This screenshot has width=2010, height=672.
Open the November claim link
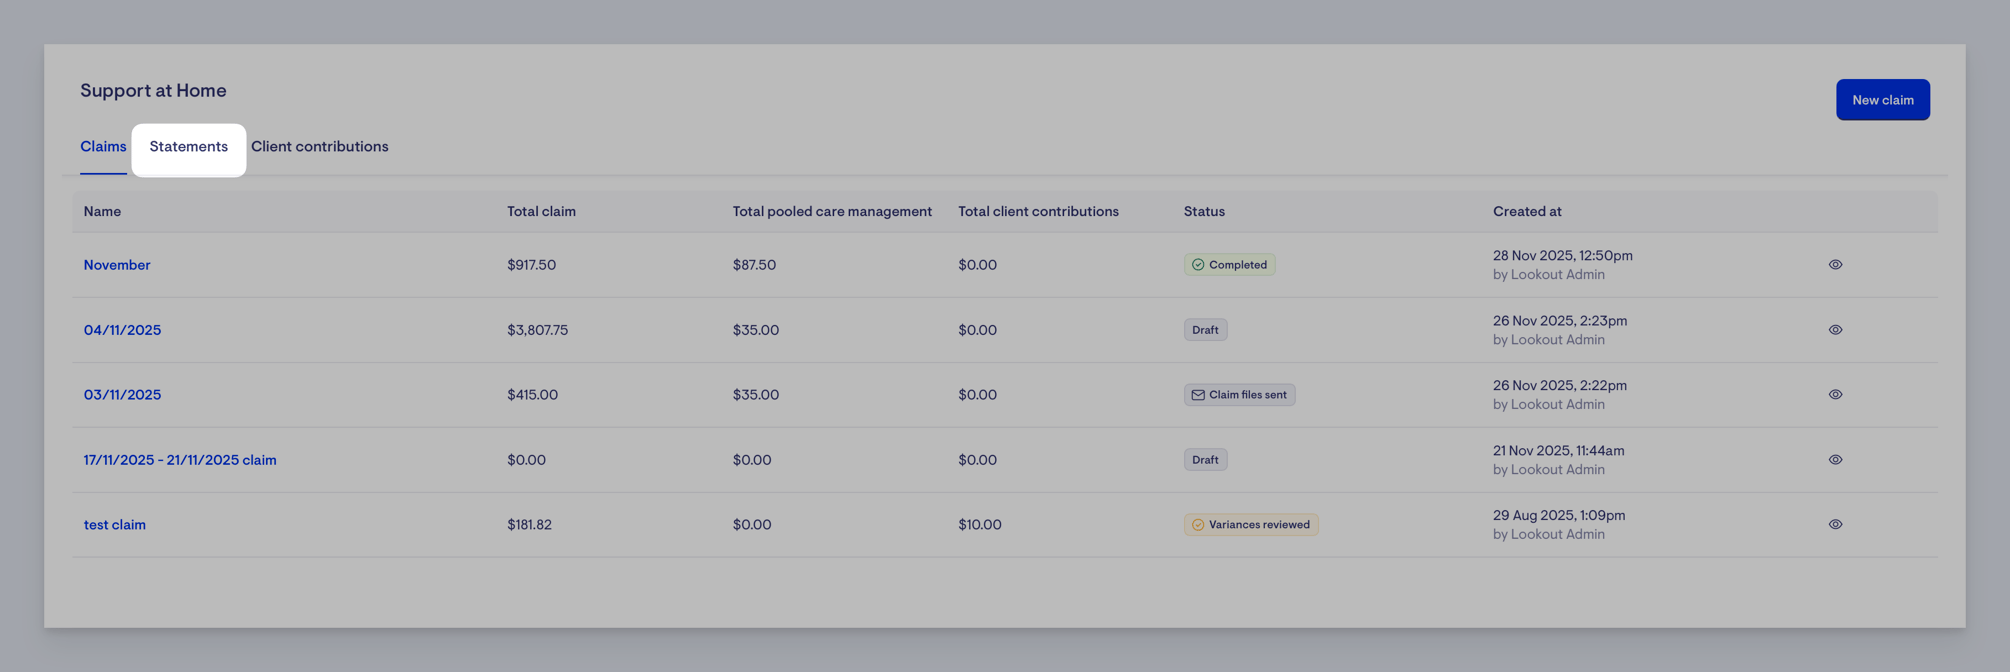click(x=117, y=265)
